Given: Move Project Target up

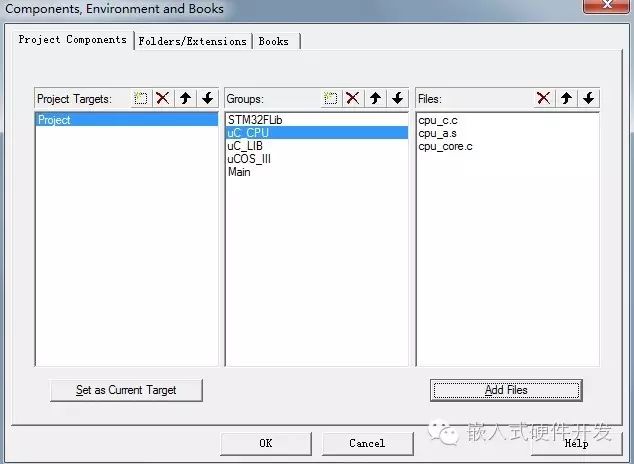Looking at the screenshot, I should [x=186, y=98].
